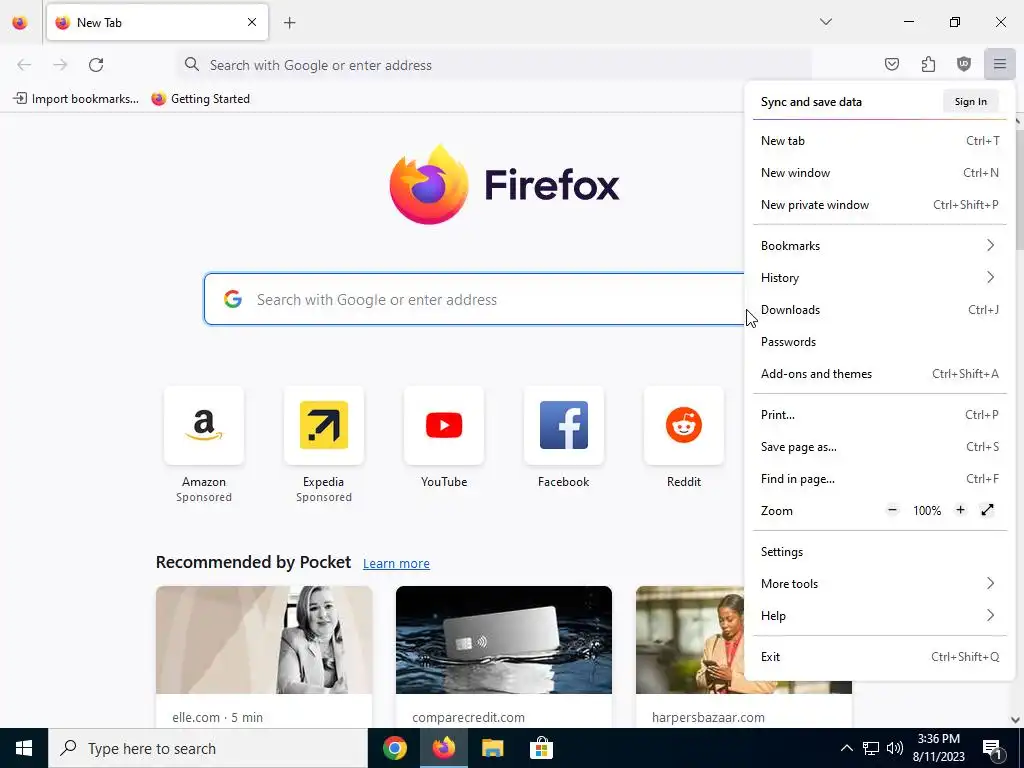Click the Firefox View pinned icon

click(x=20, y=23)
